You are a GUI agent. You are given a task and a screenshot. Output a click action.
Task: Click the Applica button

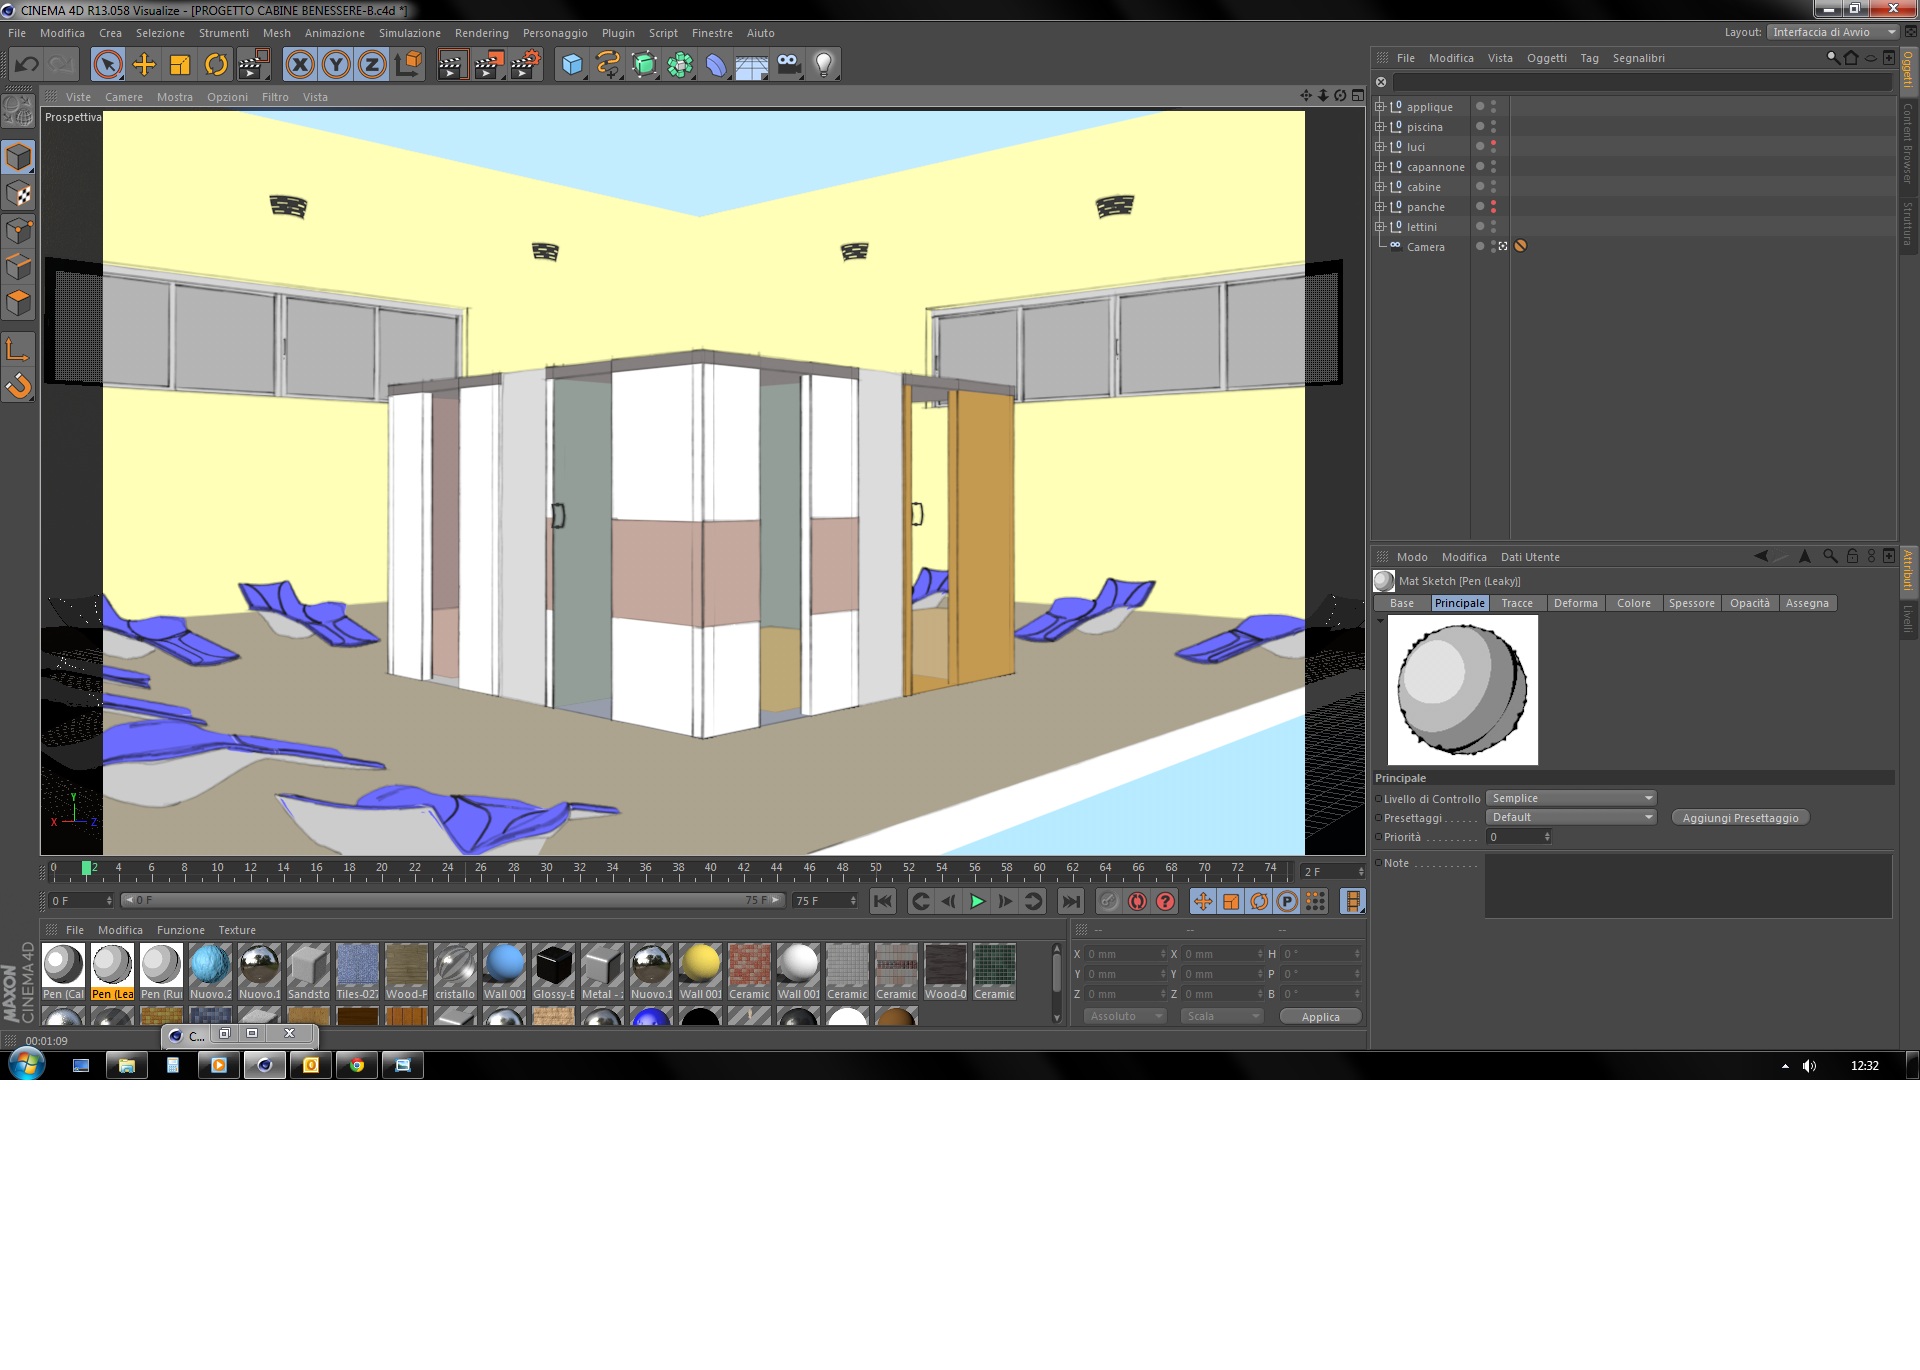click(x=1320, y=1016)
